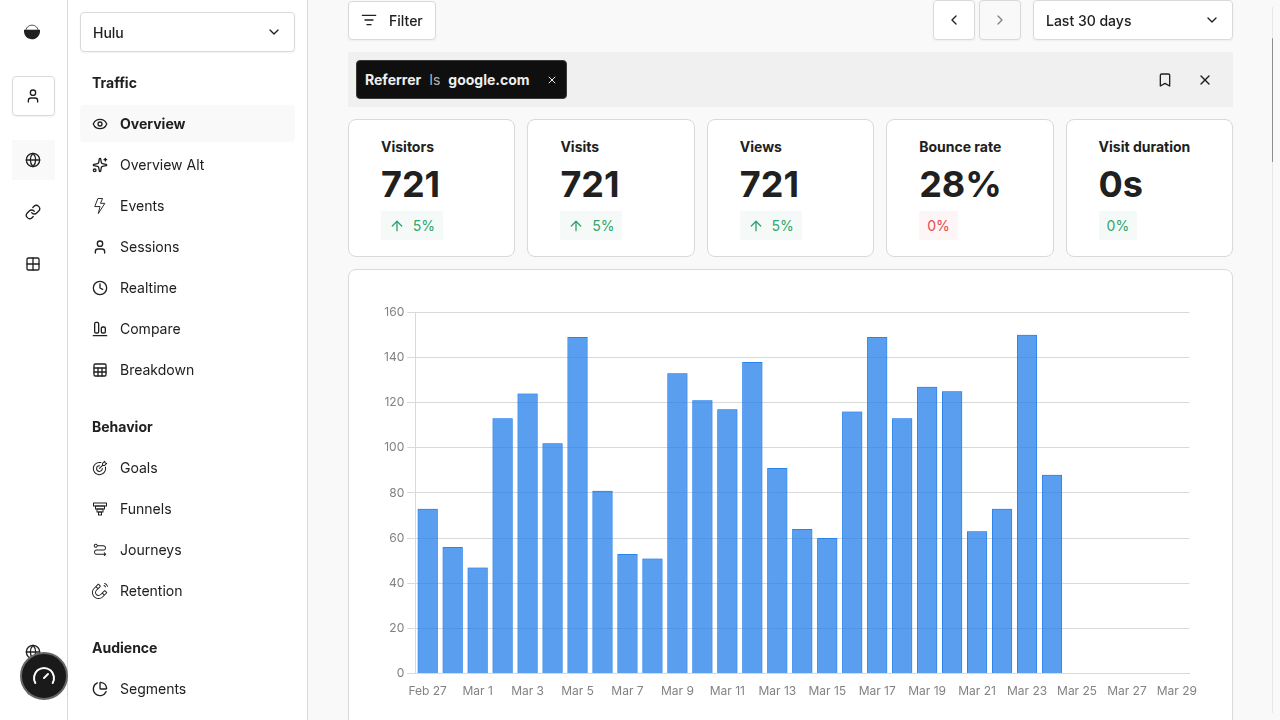The width and height of the screenshot is (1280, 720).
Task: Open the Hulu website selector dropdown
Action: (187, 32)
